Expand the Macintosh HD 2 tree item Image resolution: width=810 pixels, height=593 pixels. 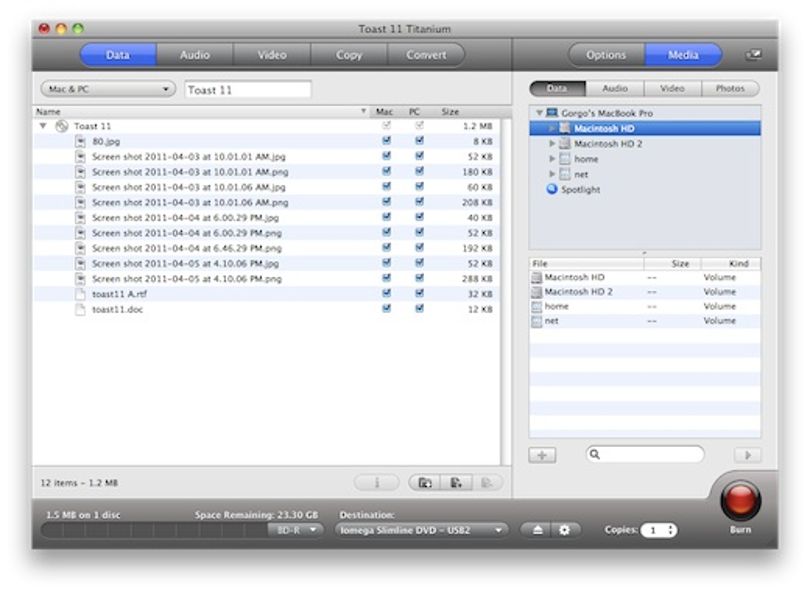pos(552,144)
